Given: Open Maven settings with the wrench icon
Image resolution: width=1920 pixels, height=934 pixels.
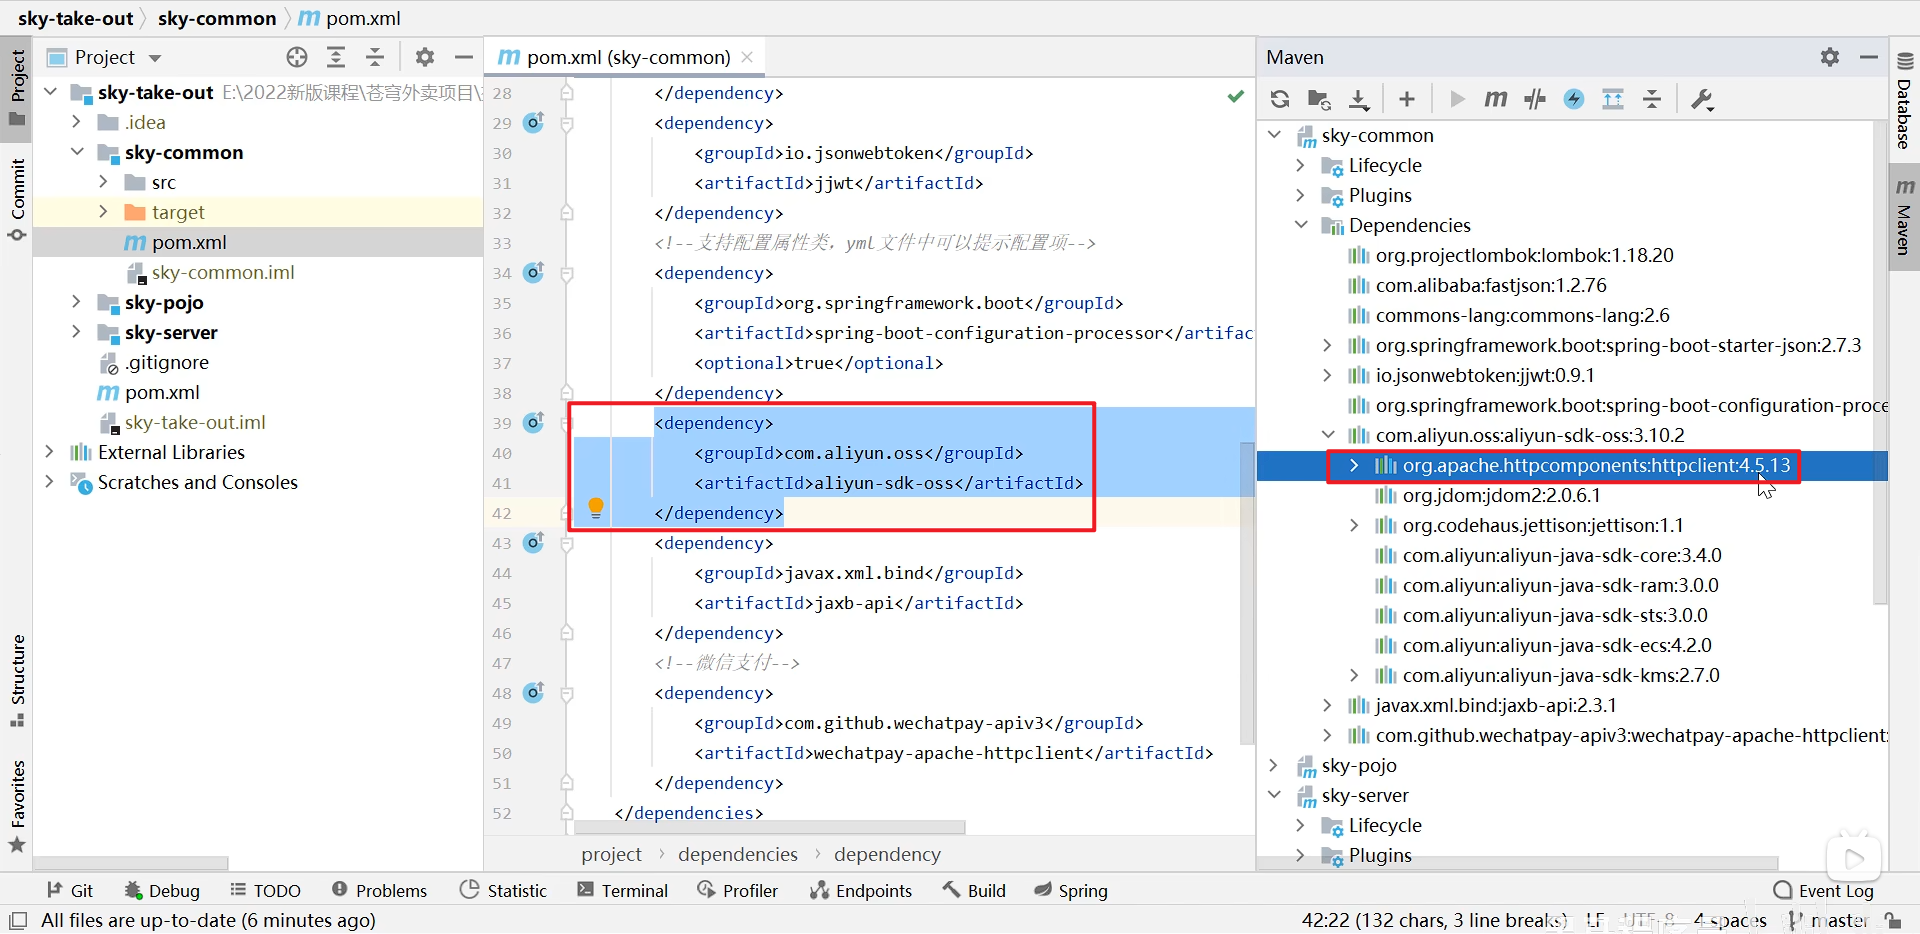Looking at the screenshot, I should coord(1702,98).
